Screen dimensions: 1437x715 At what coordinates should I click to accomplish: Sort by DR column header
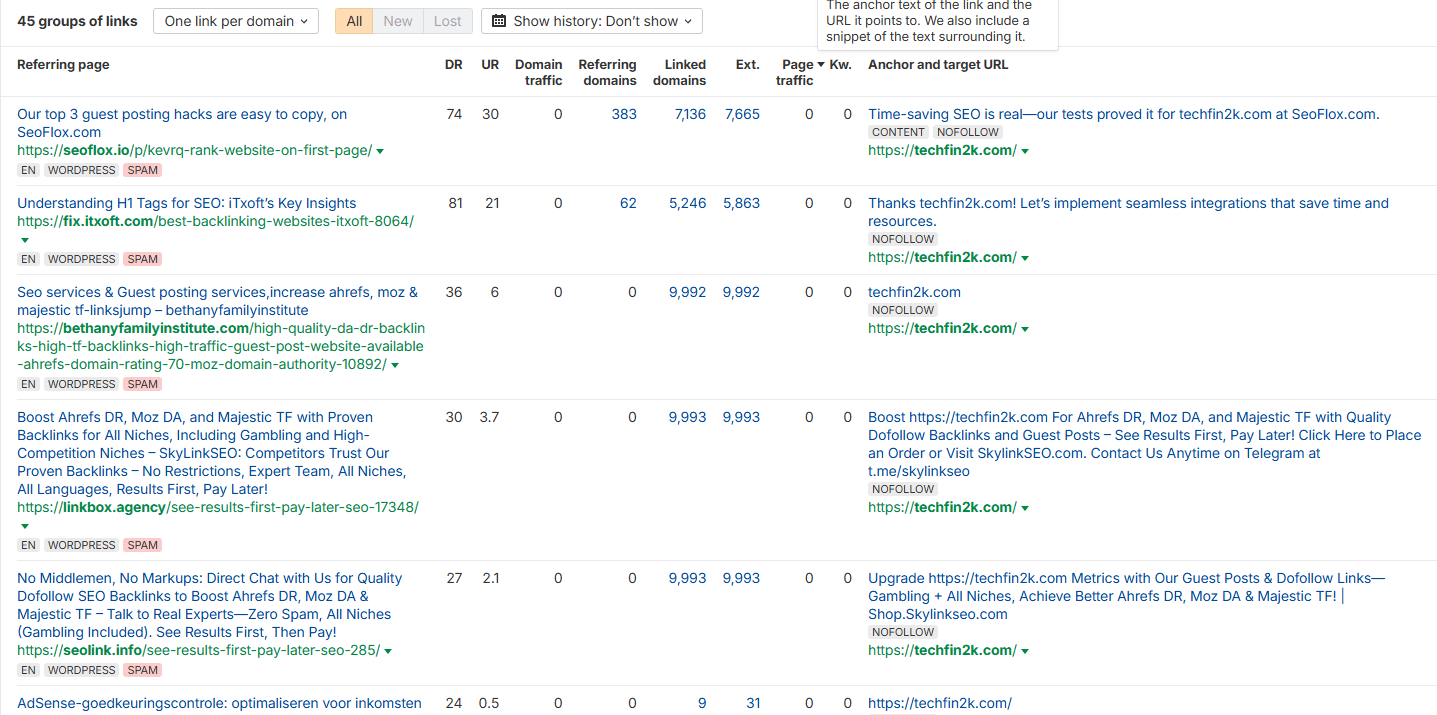pyautogui.click(x=453, y=65)
